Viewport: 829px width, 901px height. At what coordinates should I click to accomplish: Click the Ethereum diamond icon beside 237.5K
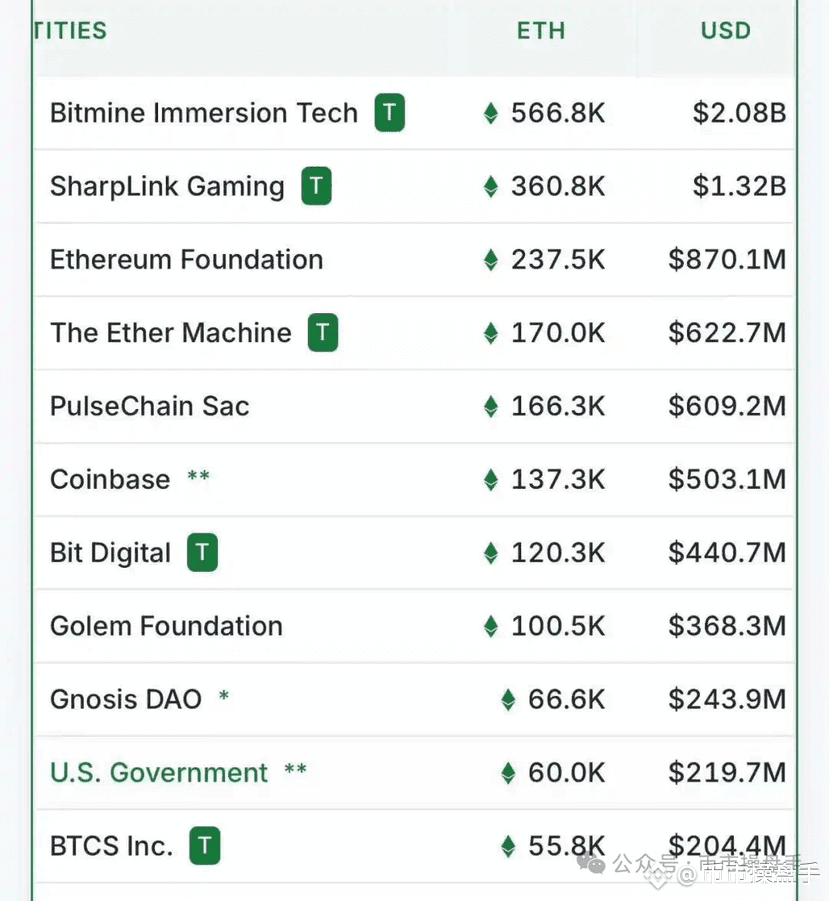pyautogui.click(x=491, y=259)
